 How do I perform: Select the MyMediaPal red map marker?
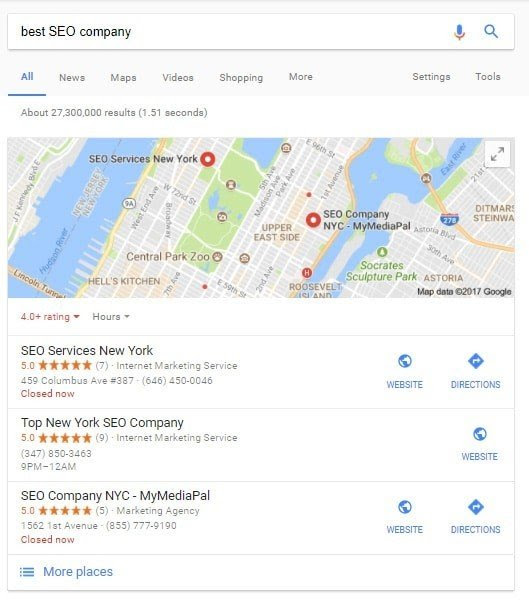(x=313, y=220)
